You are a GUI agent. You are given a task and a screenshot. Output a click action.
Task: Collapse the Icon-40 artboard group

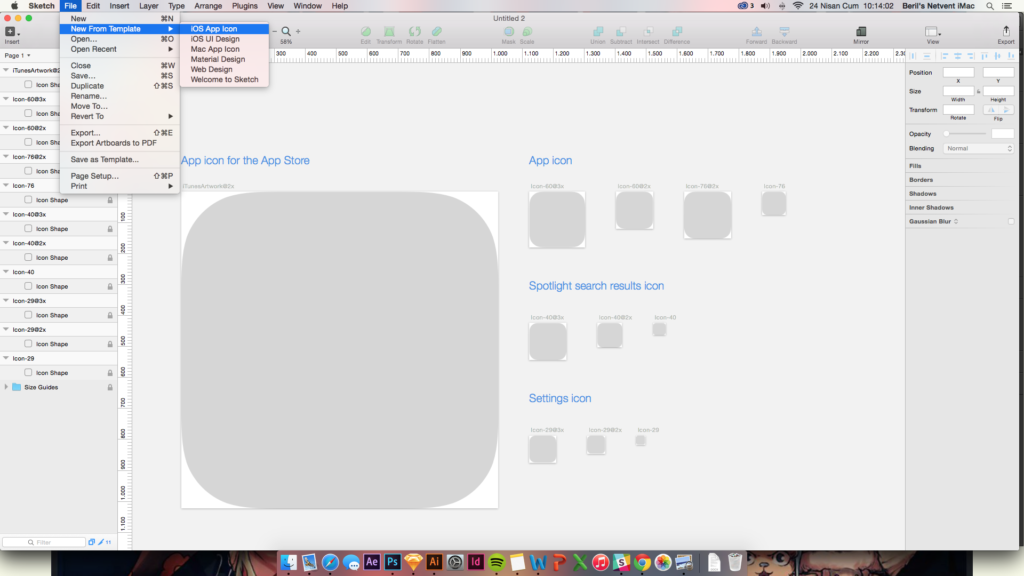click(6, 272)
